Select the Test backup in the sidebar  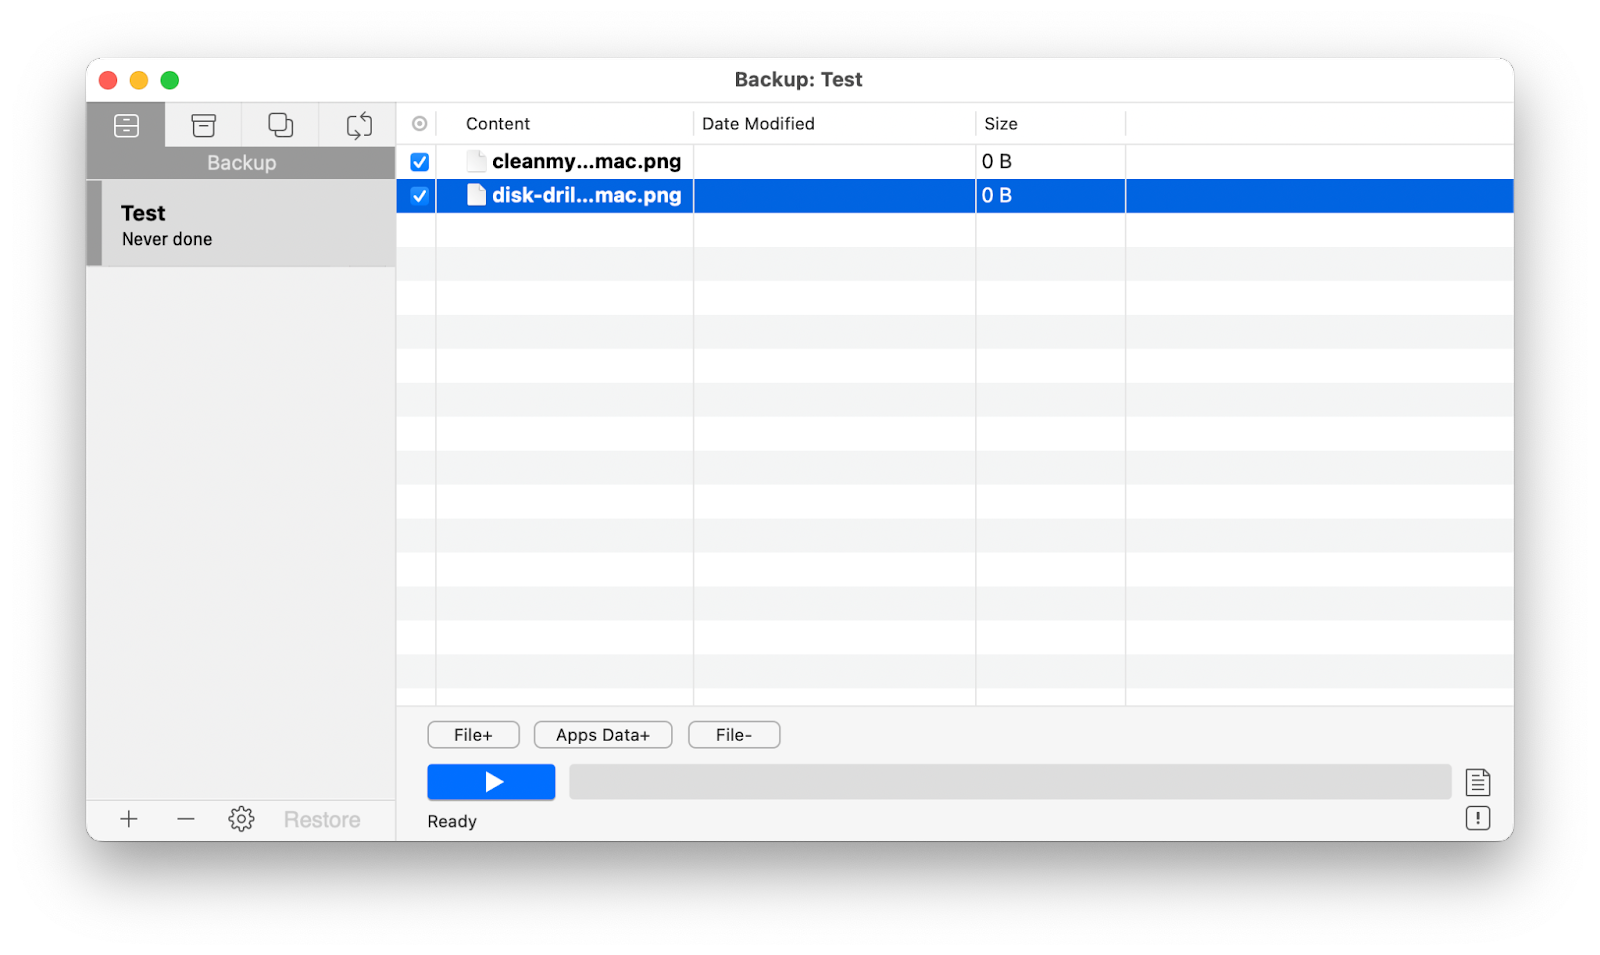coord(240,223)
